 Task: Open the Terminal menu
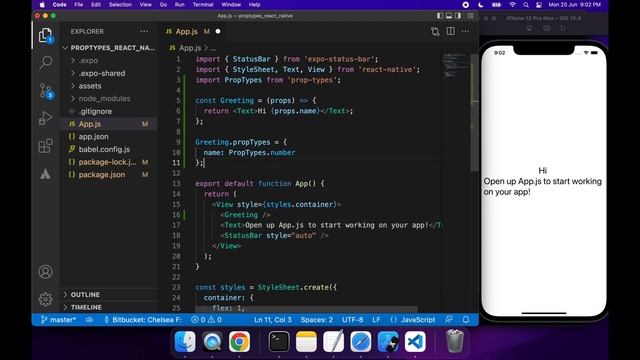pyautogui.click(x=203, y=4)
